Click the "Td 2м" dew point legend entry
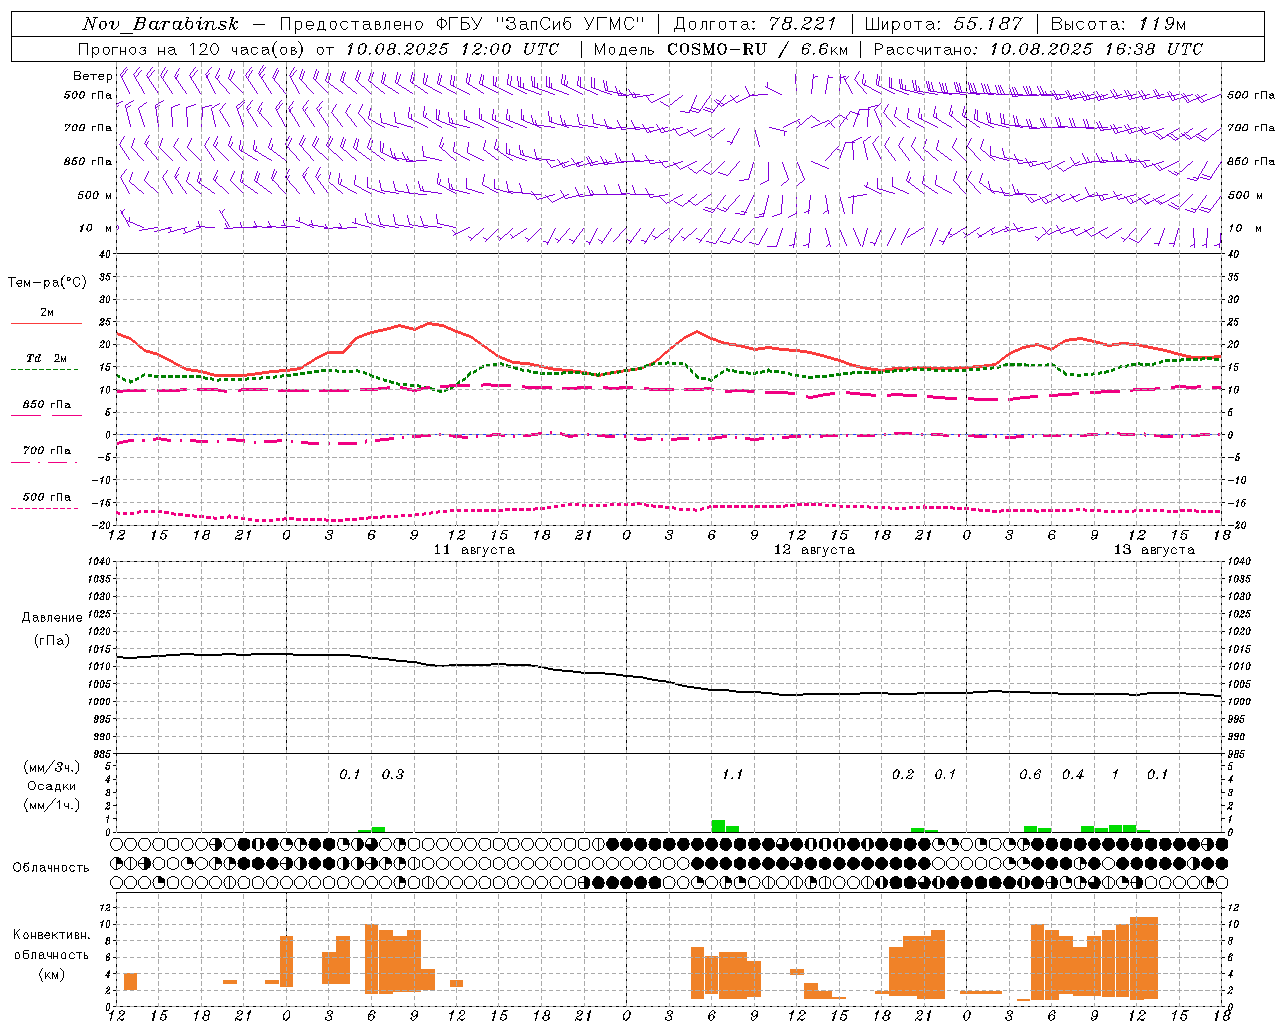Viewport: 1280px width, 1024px height. (x=47, y=358)
